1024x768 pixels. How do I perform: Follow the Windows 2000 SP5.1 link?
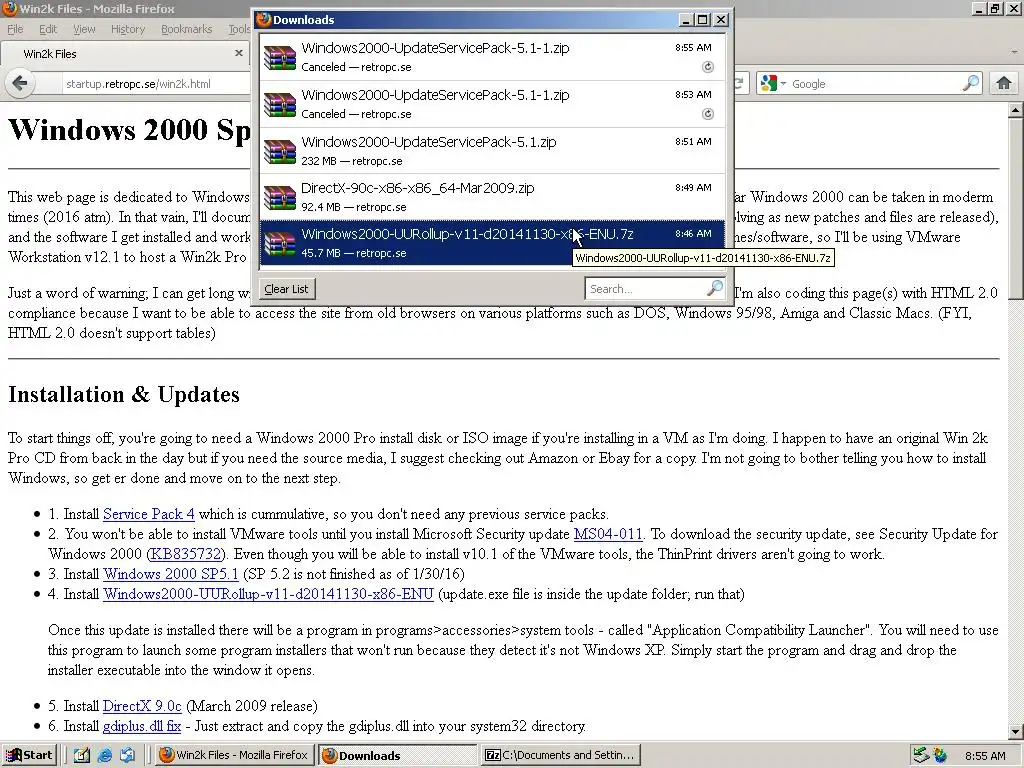pos(170,574)
